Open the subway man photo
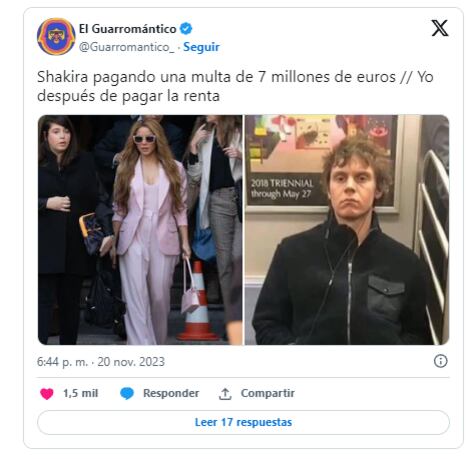Image resolution: width=471 pixels, height=459 pixels. [x=347, y=230]
